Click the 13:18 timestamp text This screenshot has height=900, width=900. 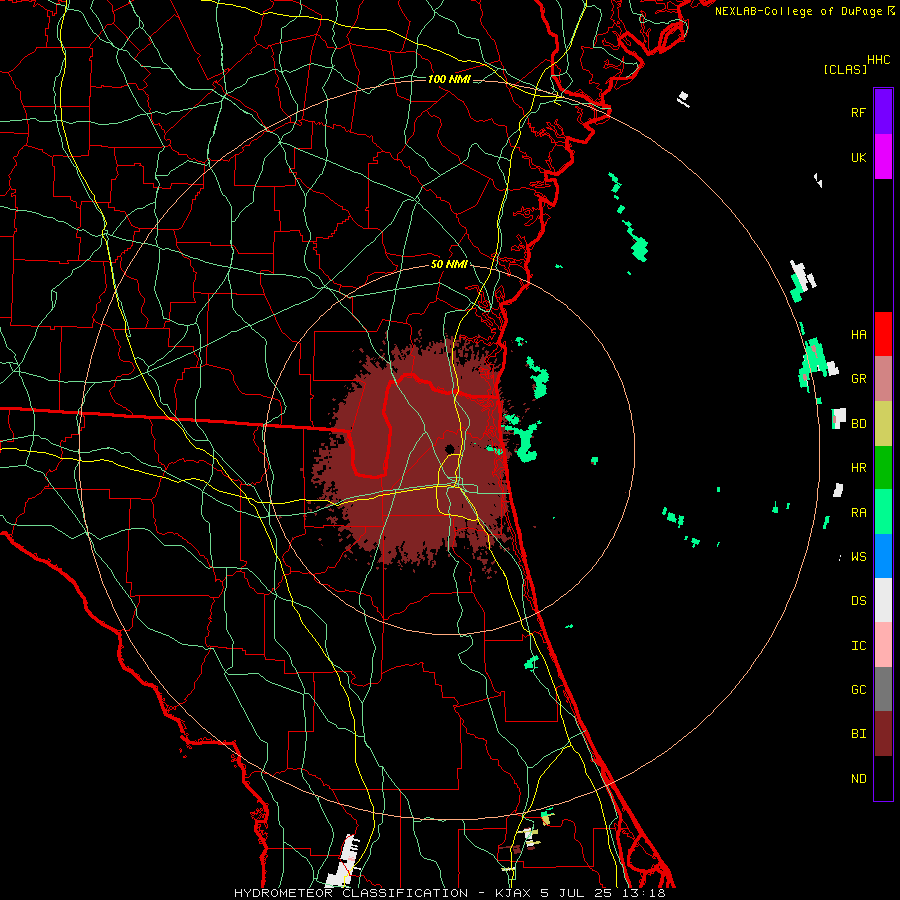(644, 893)
